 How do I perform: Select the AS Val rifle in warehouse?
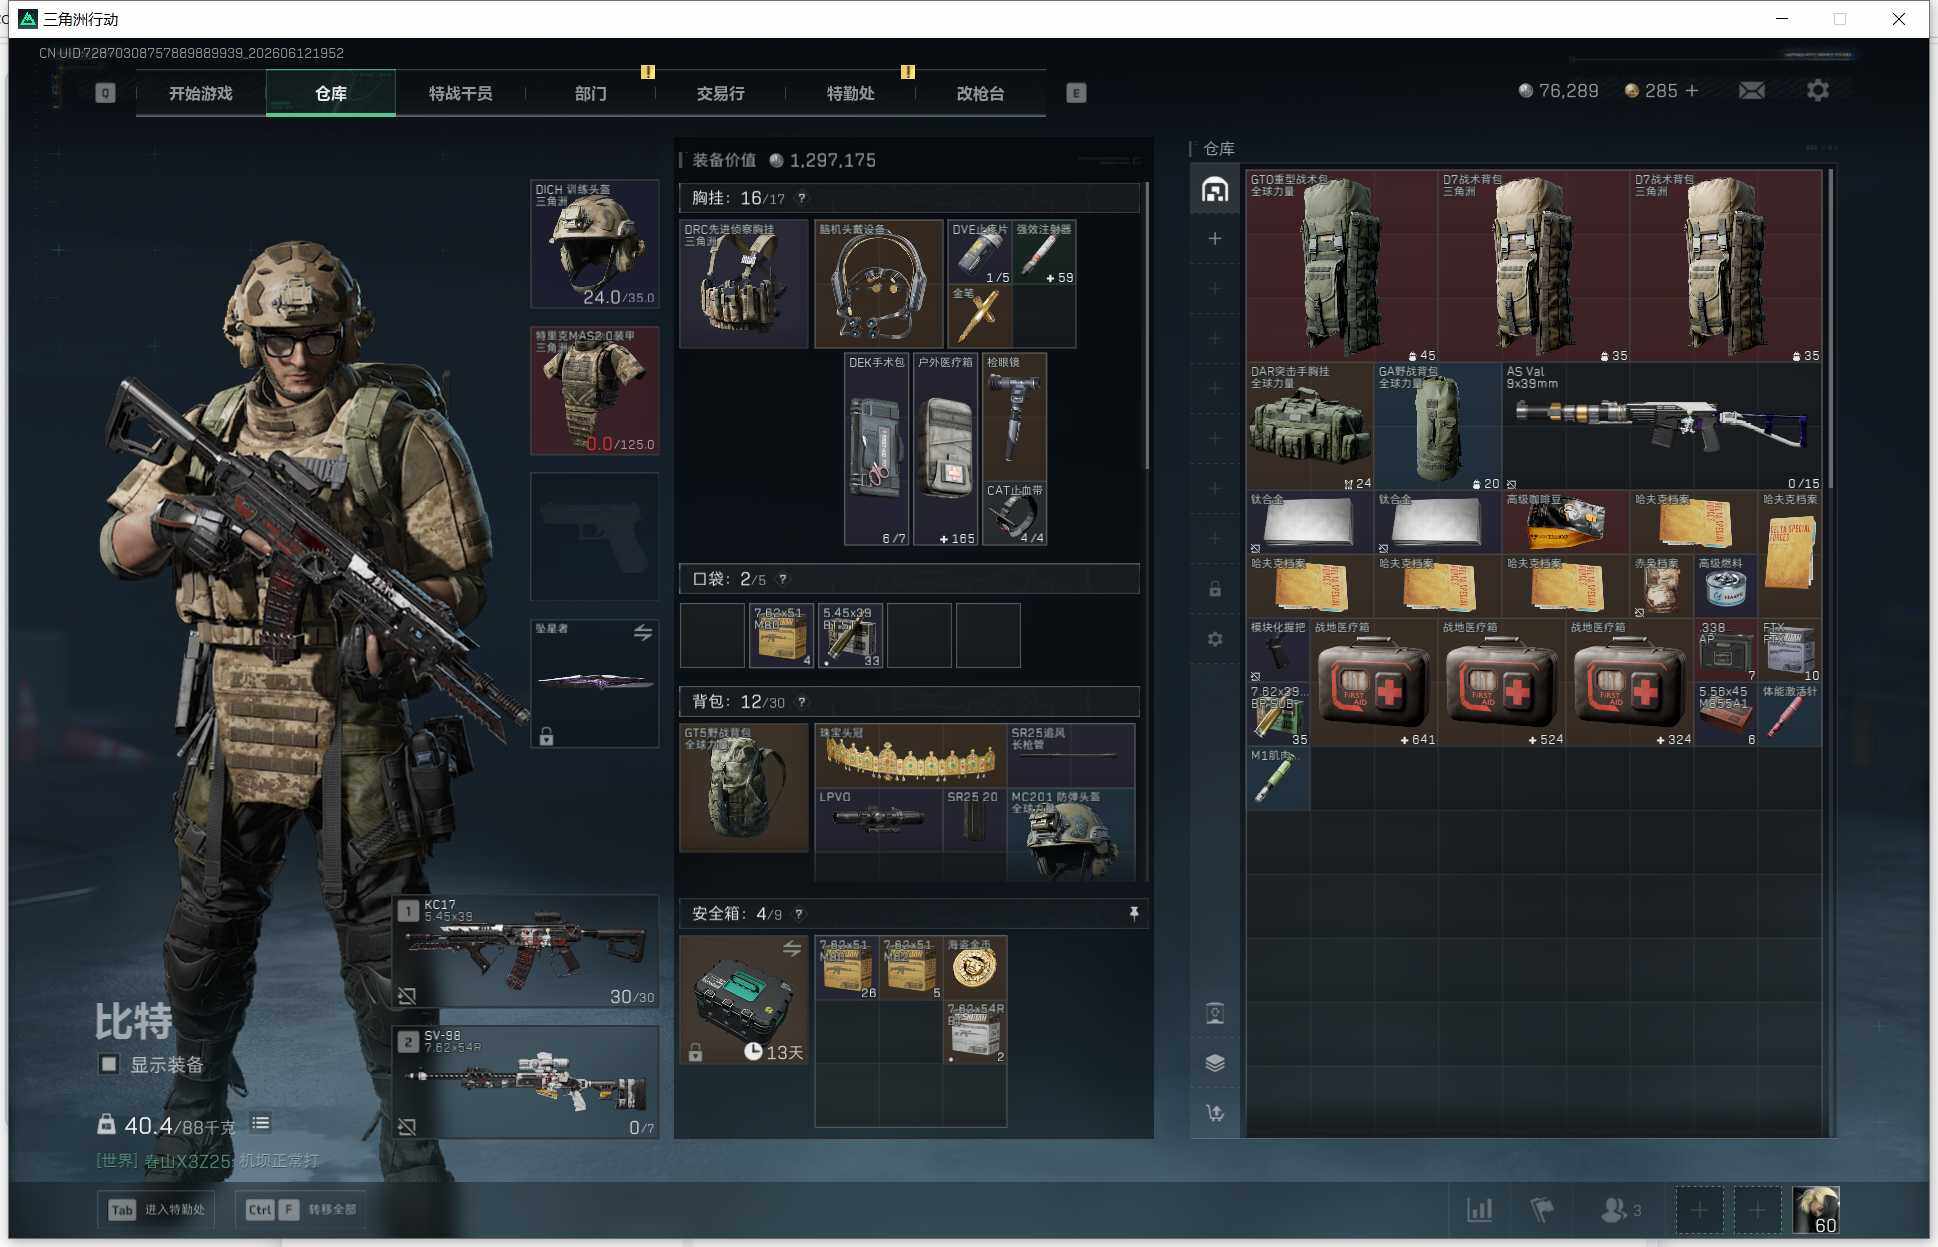(1662, 427)
